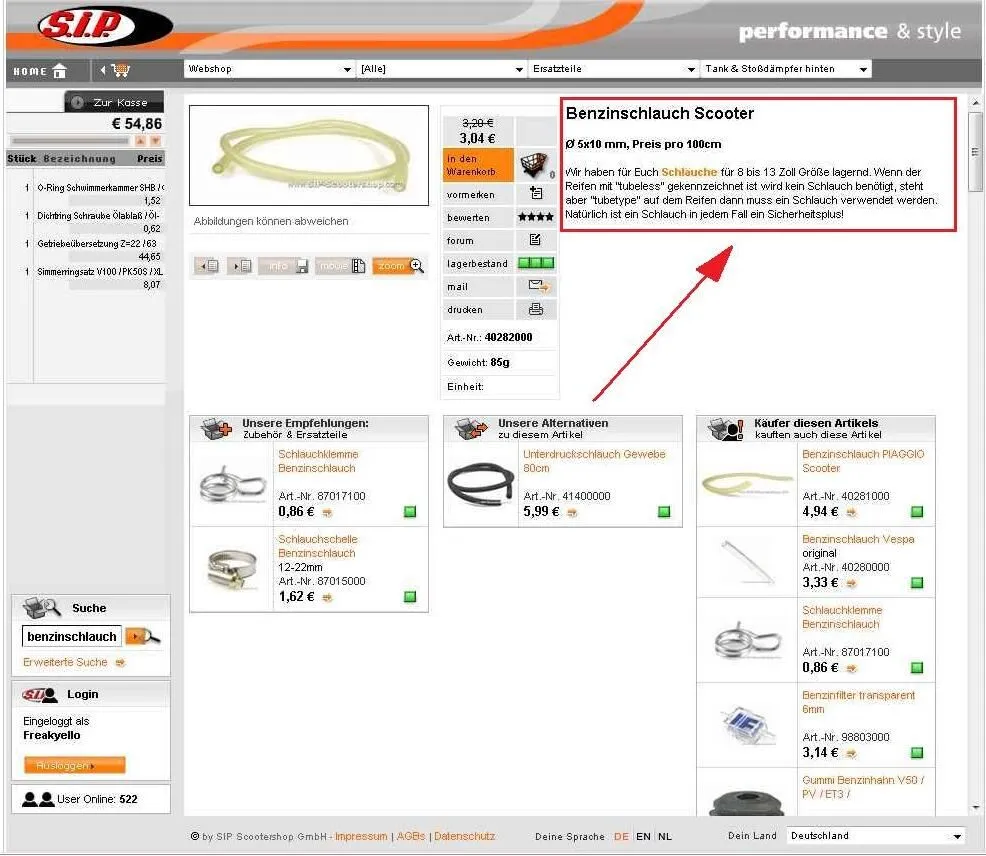The image size is (986, 856).
Task: Rate the product via the bewerten stars
Action: point(535,217)
